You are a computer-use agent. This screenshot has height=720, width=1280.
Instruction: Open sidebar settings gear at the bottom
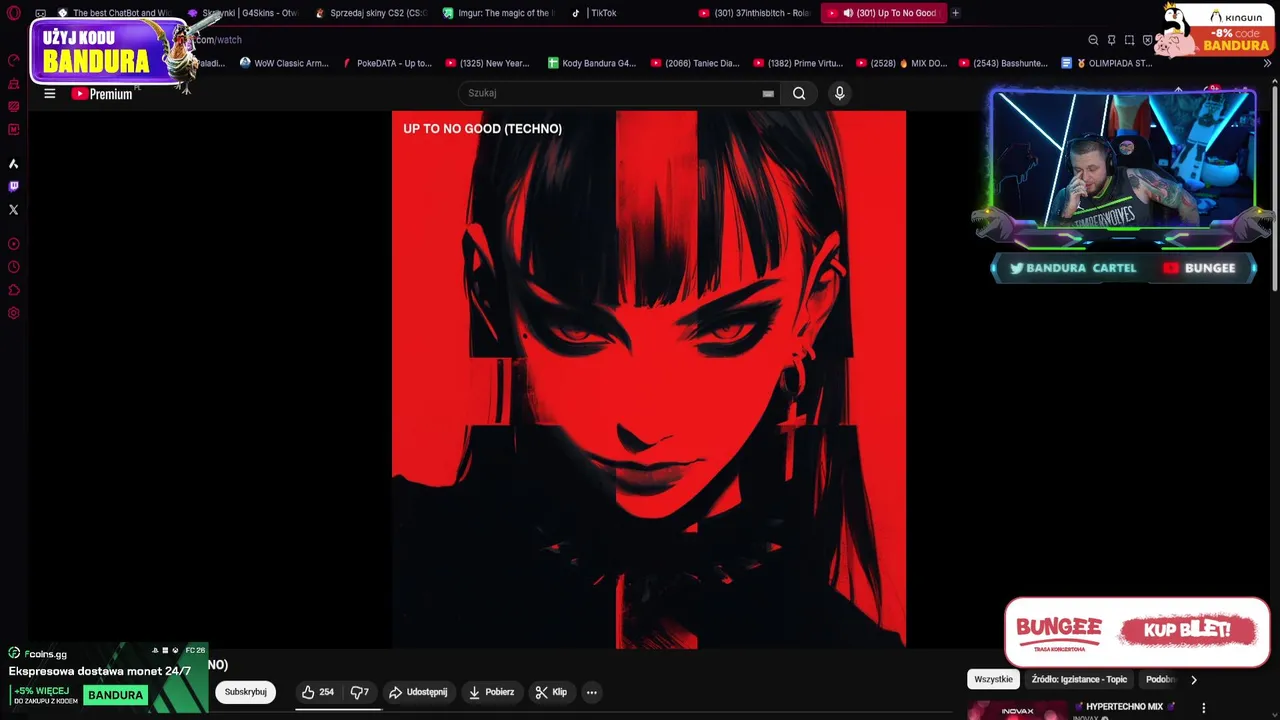13,313
